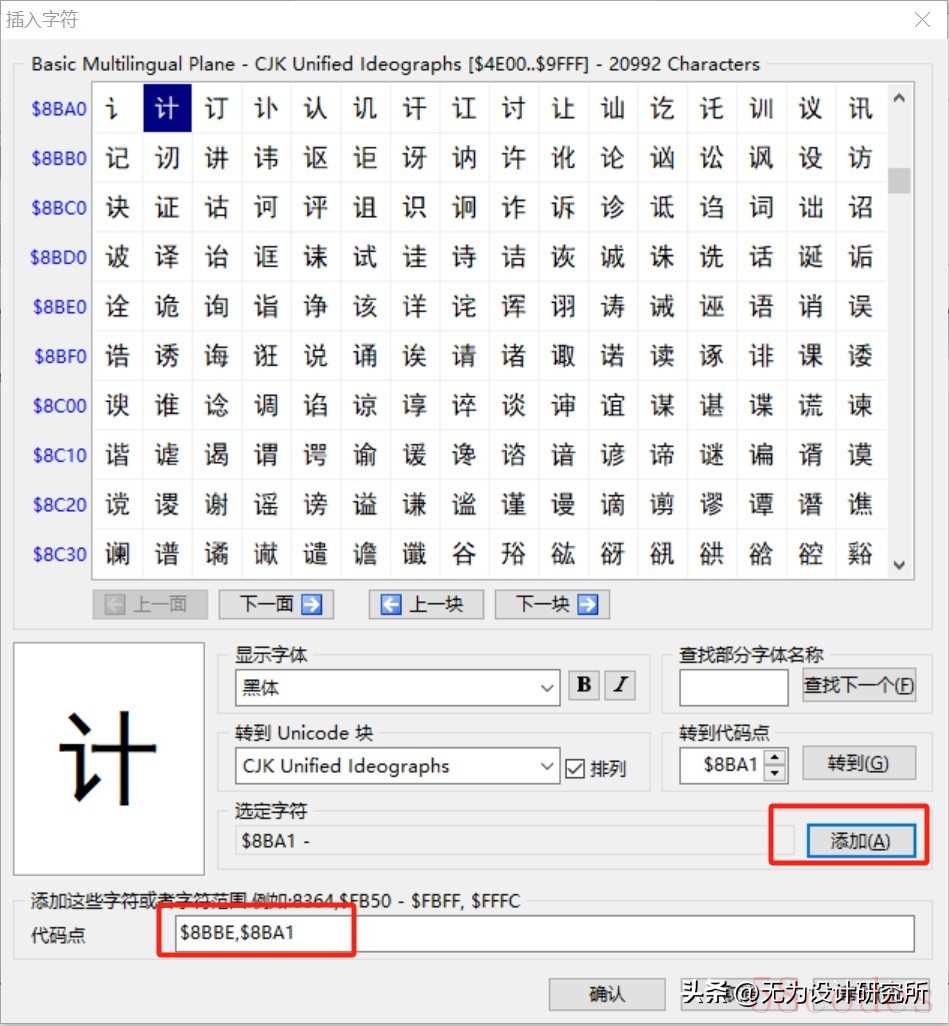Decrease code point with stepper down arrow
Viewport: 949px width, 1026px height.
(x=775, y=773)
